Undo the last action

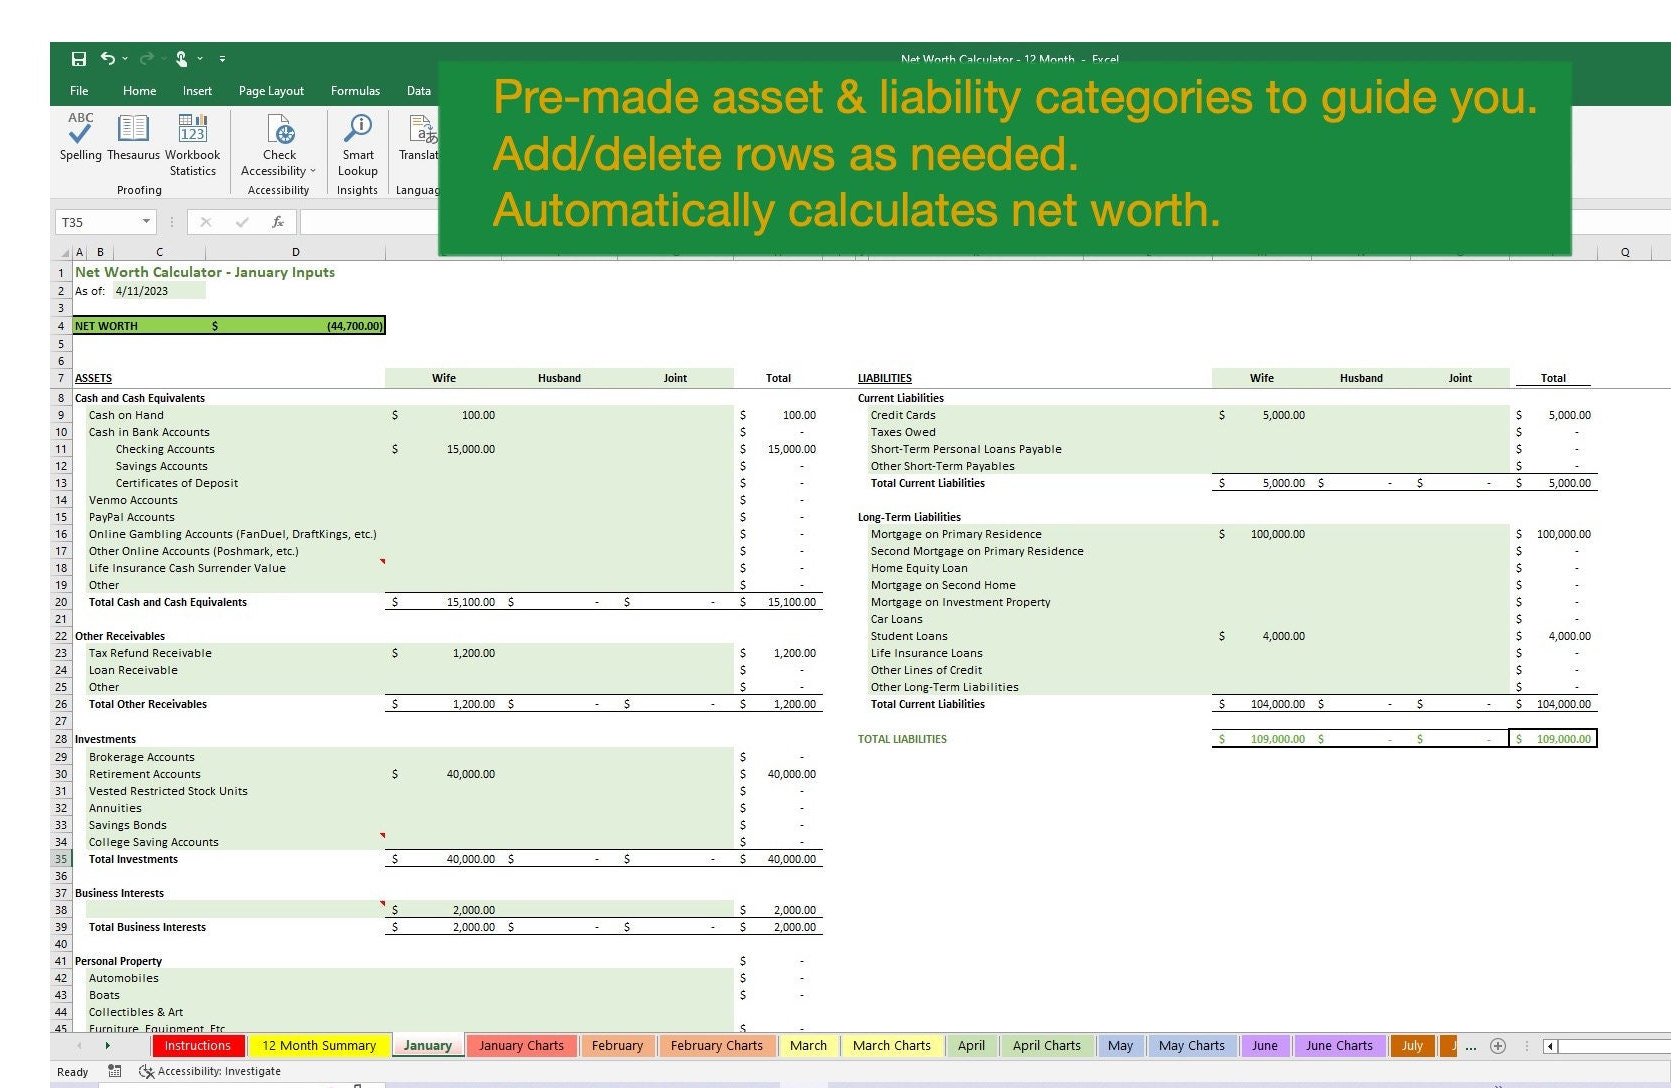point(108,59)
